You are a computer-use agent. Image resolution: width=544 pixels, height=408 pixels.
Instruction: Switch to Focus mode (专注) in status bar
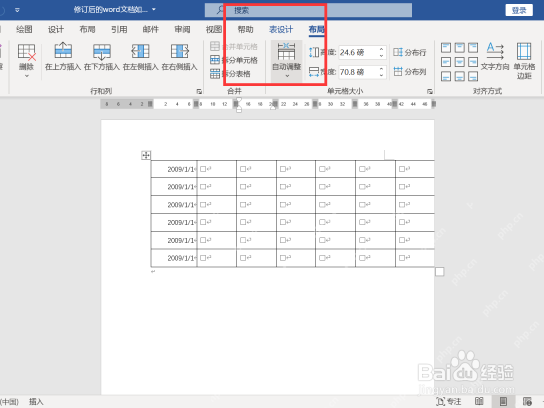coord(448,402)
